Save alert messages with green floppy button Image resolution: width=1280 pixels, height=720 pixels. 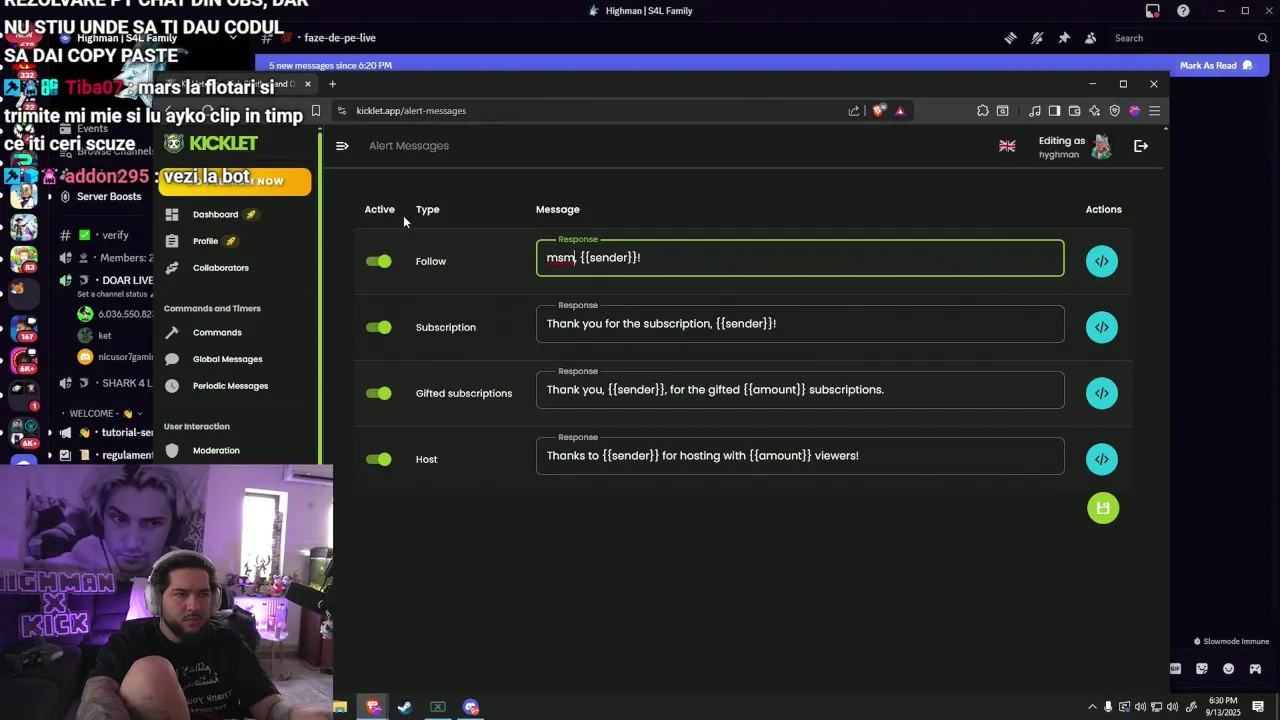point(1103,508)
